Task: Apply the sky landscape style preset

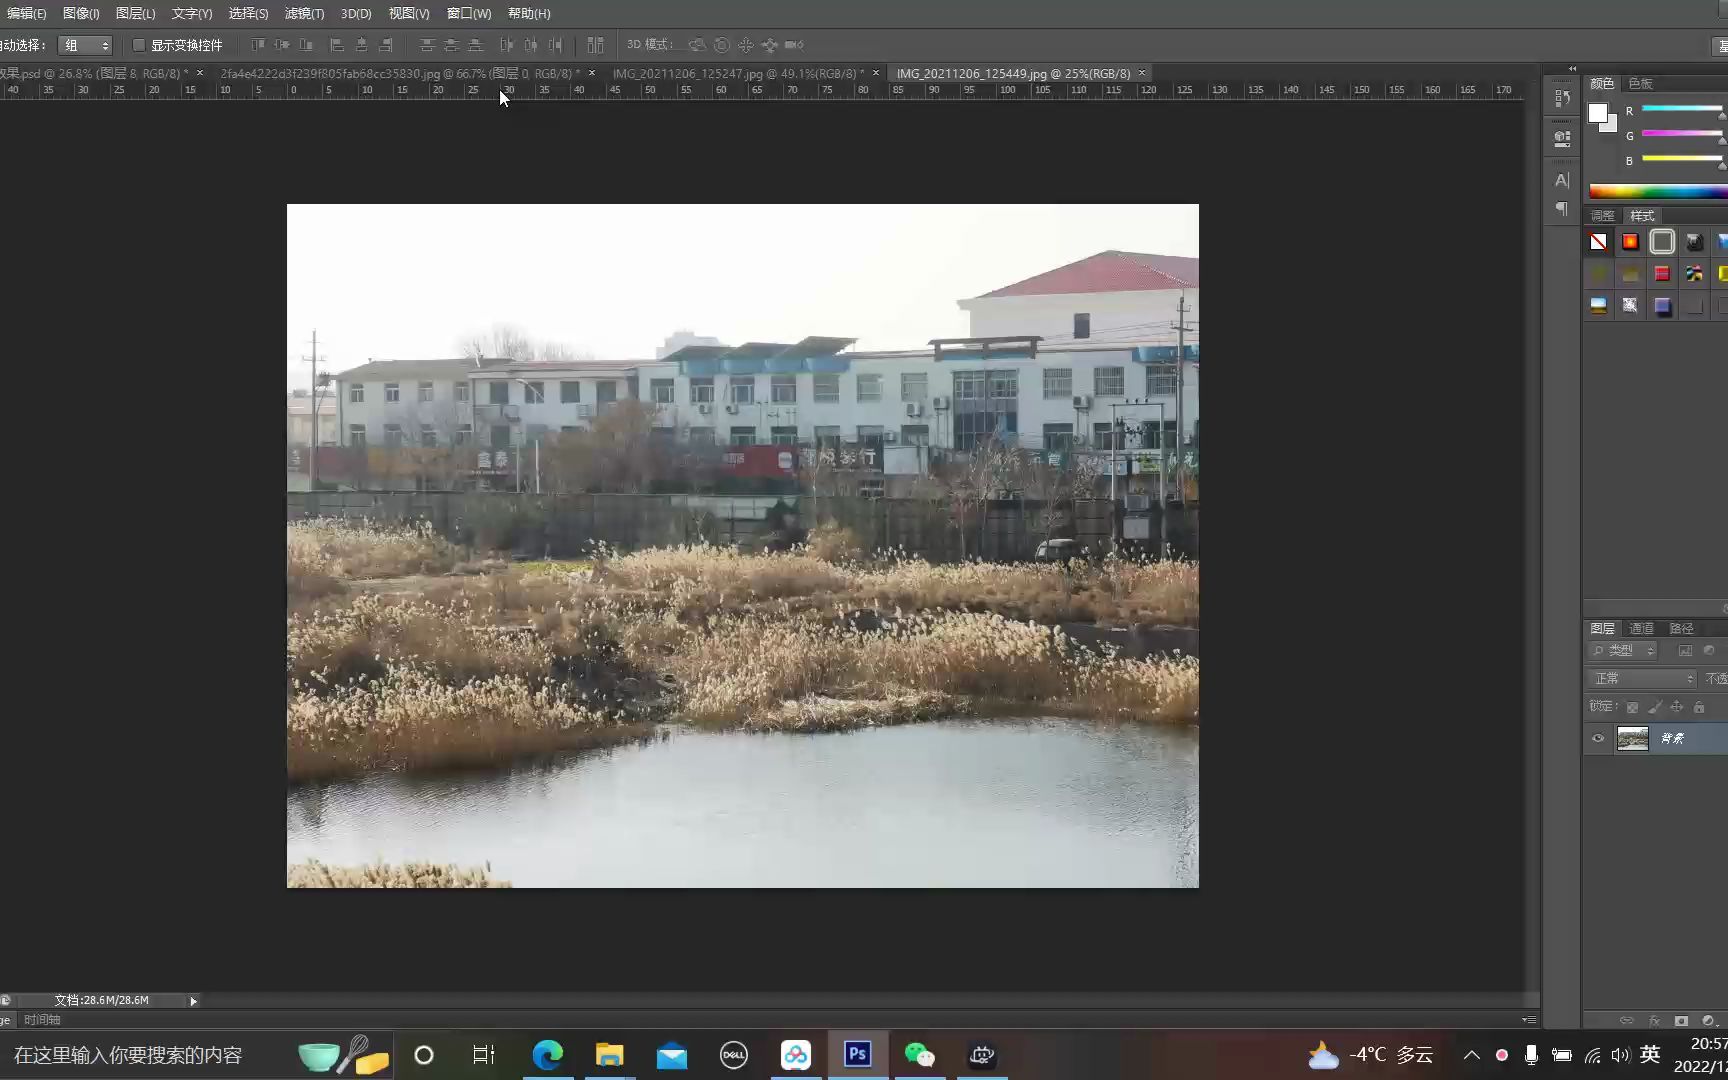Action: [1599, 306]
